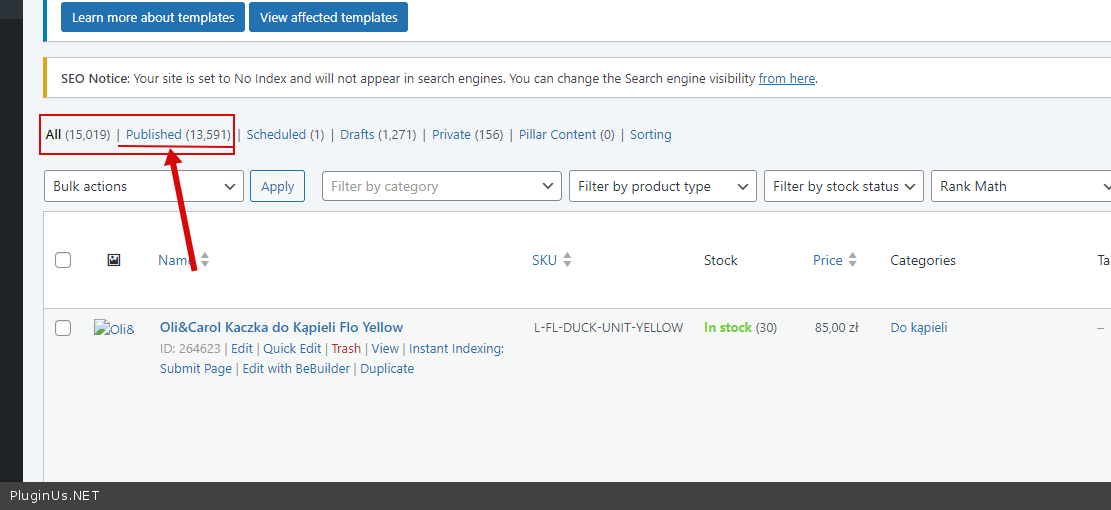The image size is (1111, 510).
Task: Open the Bulk actions dropdown
Action: [x=144, y=186]
